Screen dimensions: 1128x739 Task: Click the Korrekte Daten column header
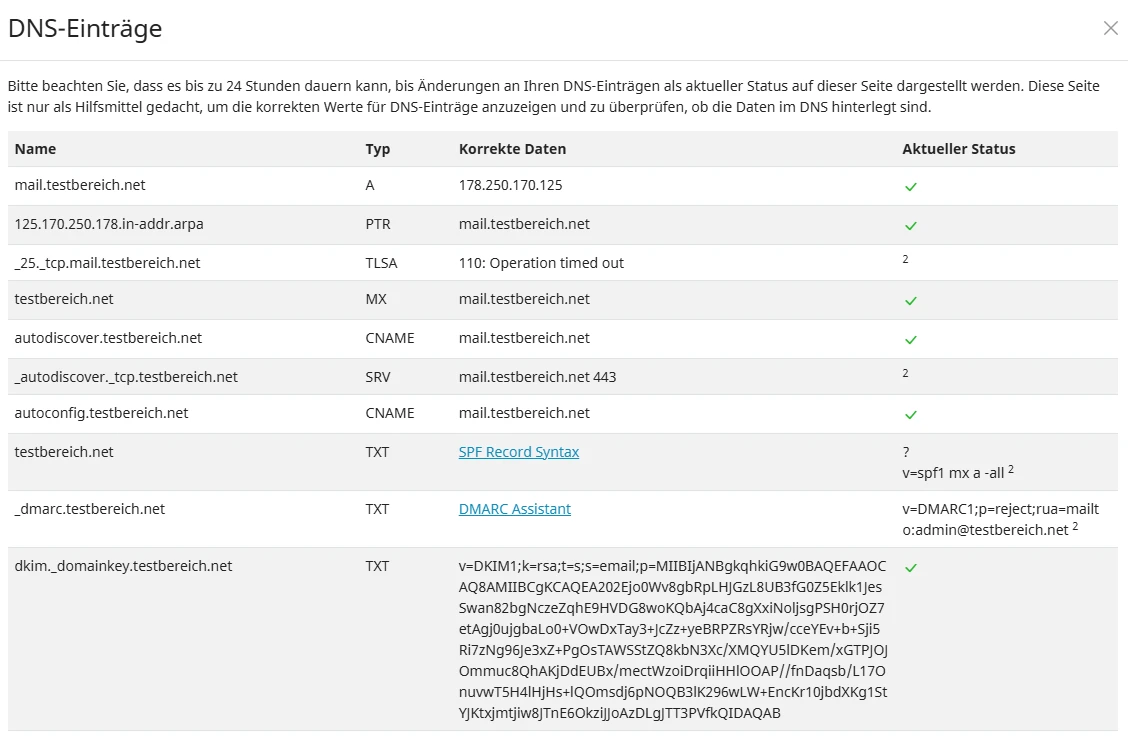pyautogui.click(x=512, y=149)
